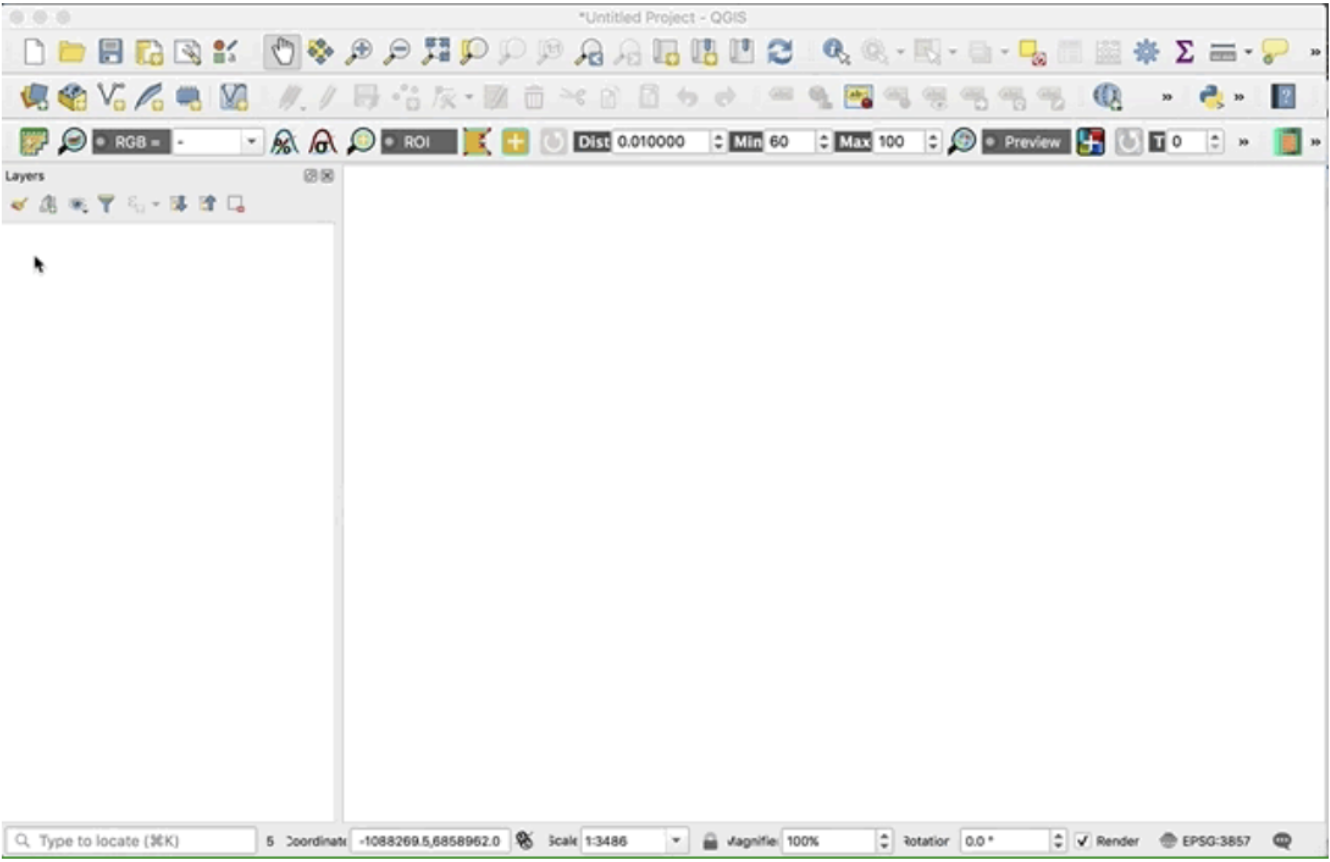Viewport: 1330px width, 862px height.
Task: Toggle the RGB display button
Action: 130,142
